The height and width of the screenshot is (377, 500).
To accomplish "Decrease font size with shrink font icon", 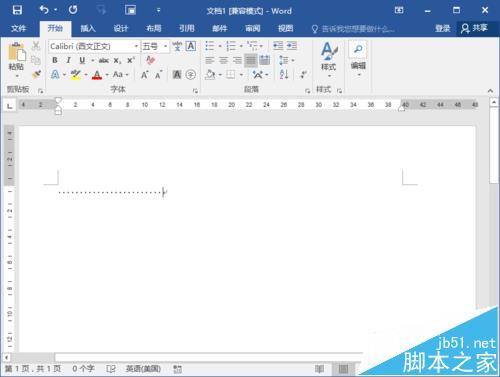I will (x=158, y=75).
